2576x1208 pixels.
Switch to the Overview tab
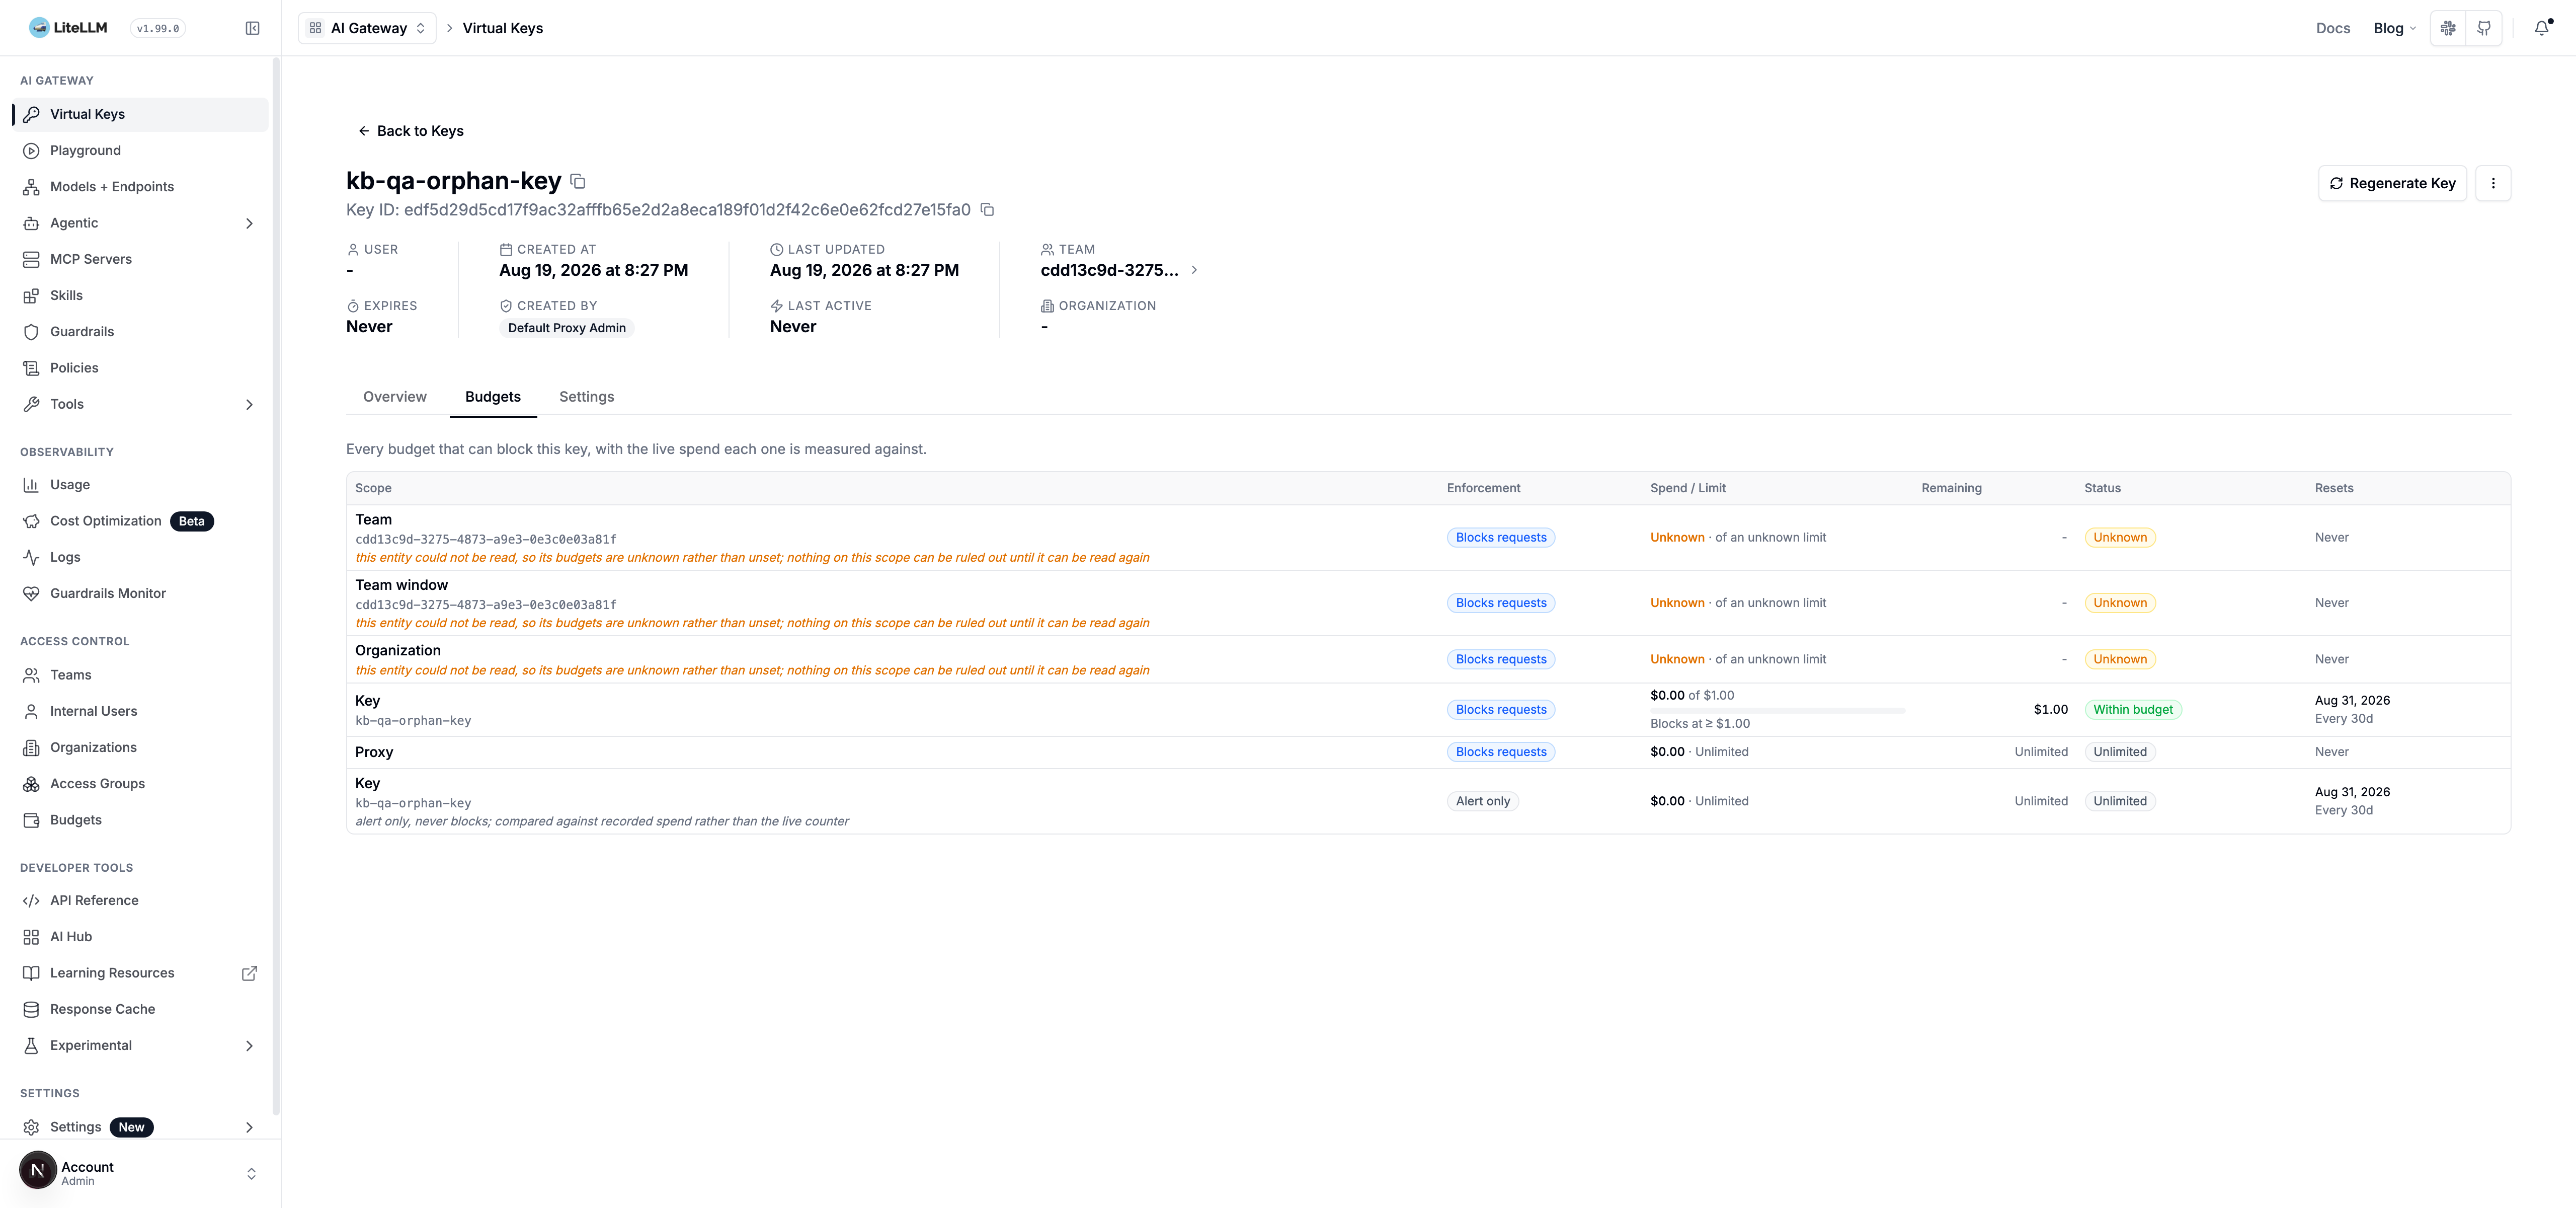[x=395, y=397]
